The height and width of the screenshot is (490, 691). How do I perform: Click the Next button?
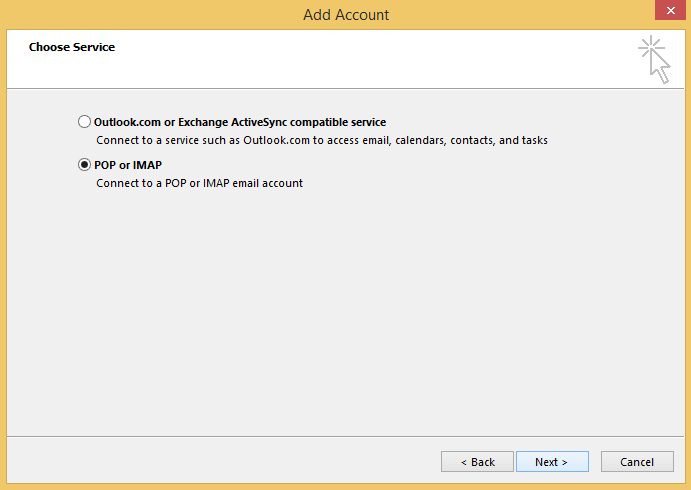pyautogui.click(x=551, y=462)
